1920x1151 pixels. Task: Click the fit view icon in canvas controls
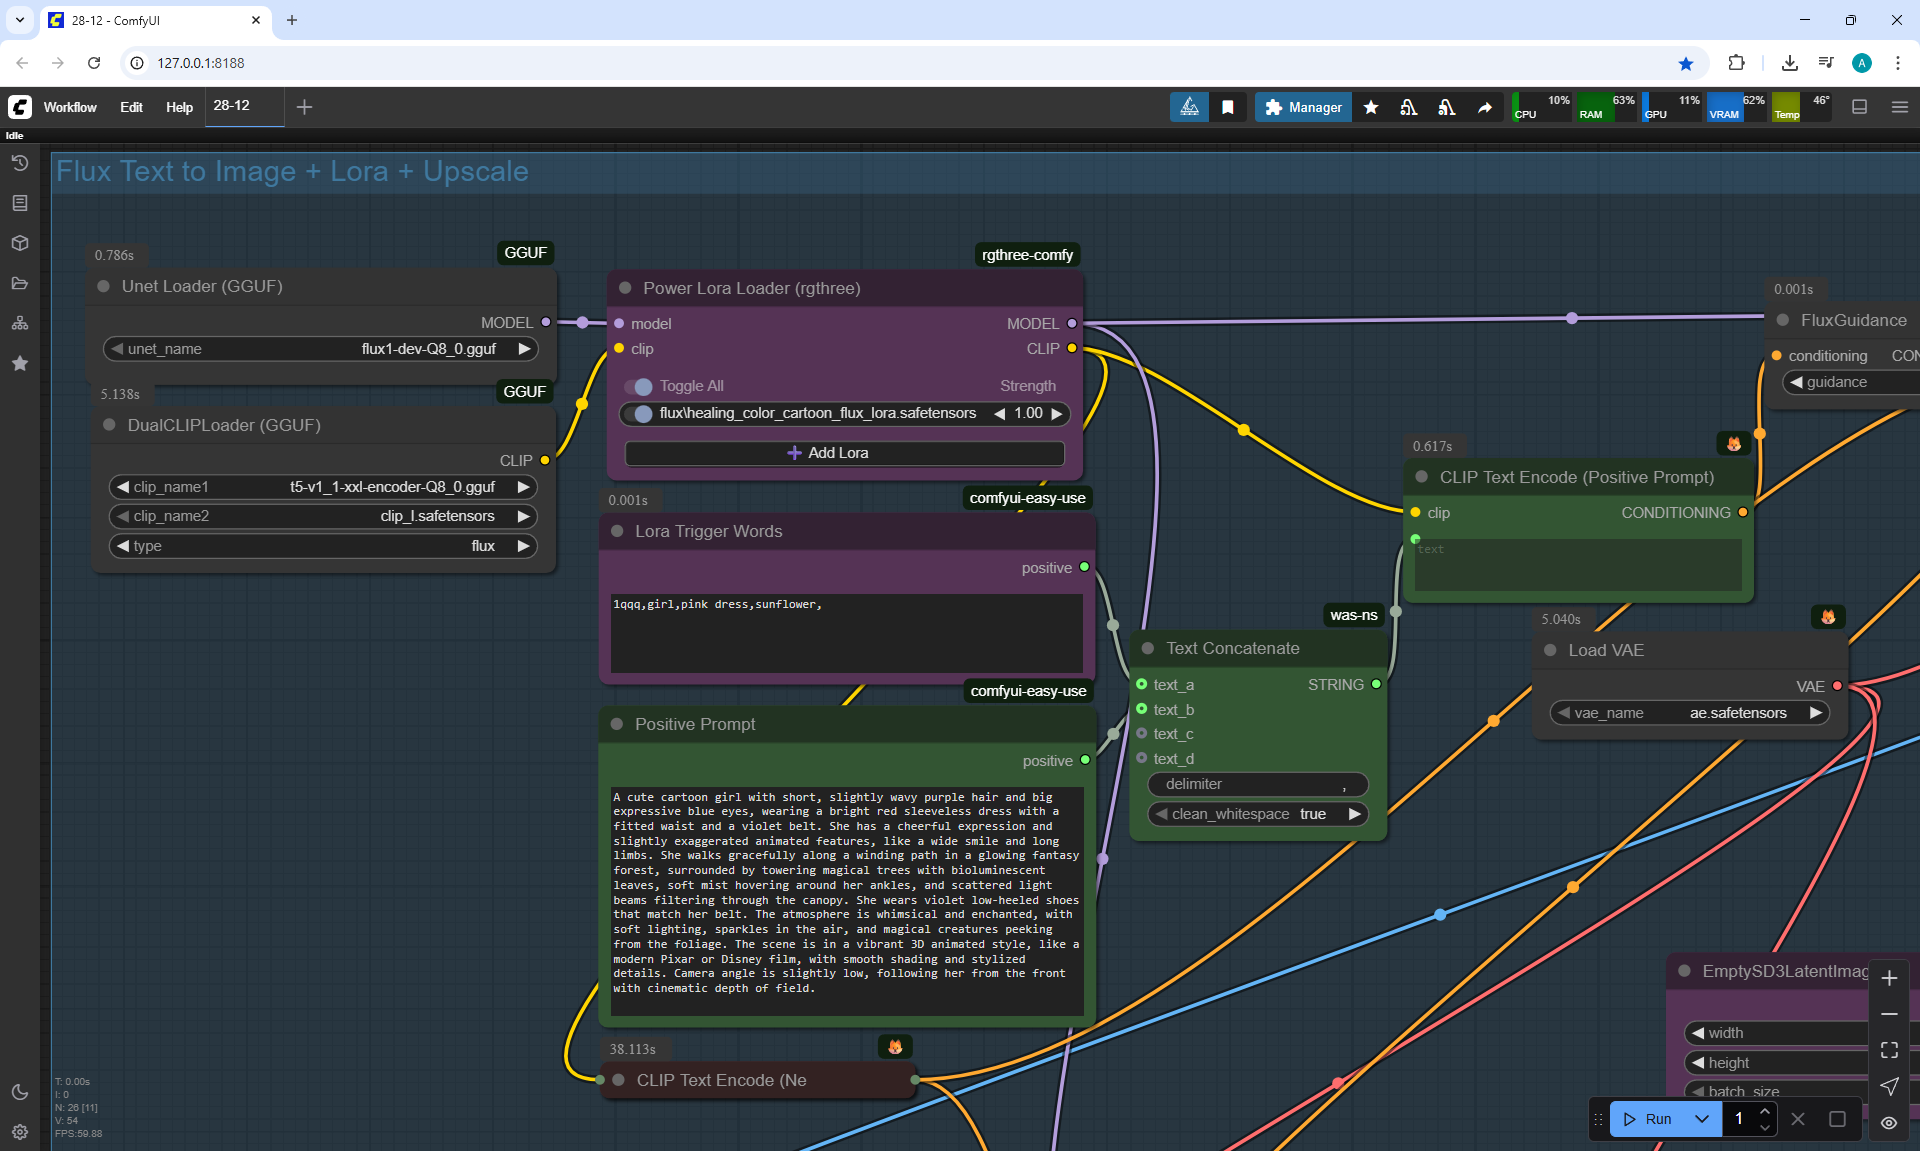(x=1889, y=1050)
